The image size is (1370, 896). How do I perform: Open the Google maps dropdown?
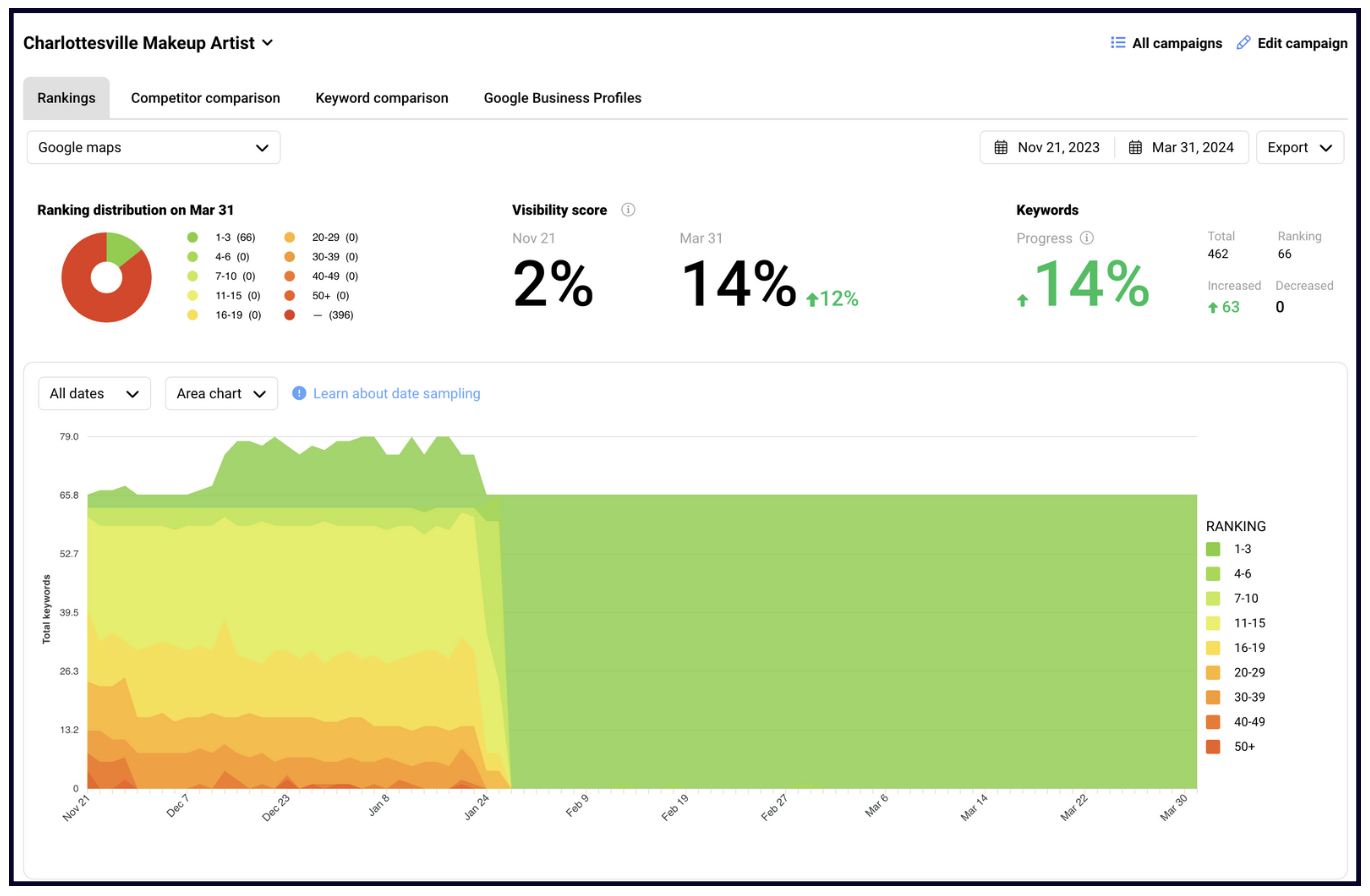tap(154, 148)
